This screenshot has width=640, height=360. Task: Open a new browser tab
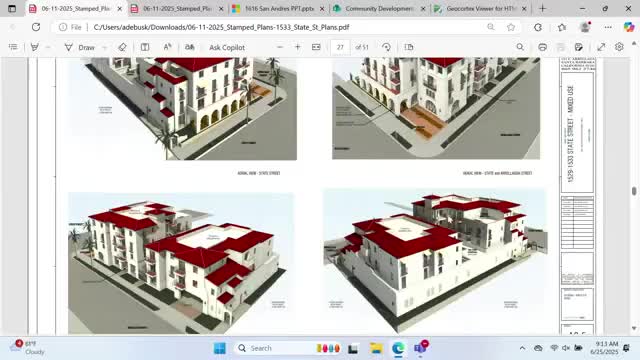point(542,8)
